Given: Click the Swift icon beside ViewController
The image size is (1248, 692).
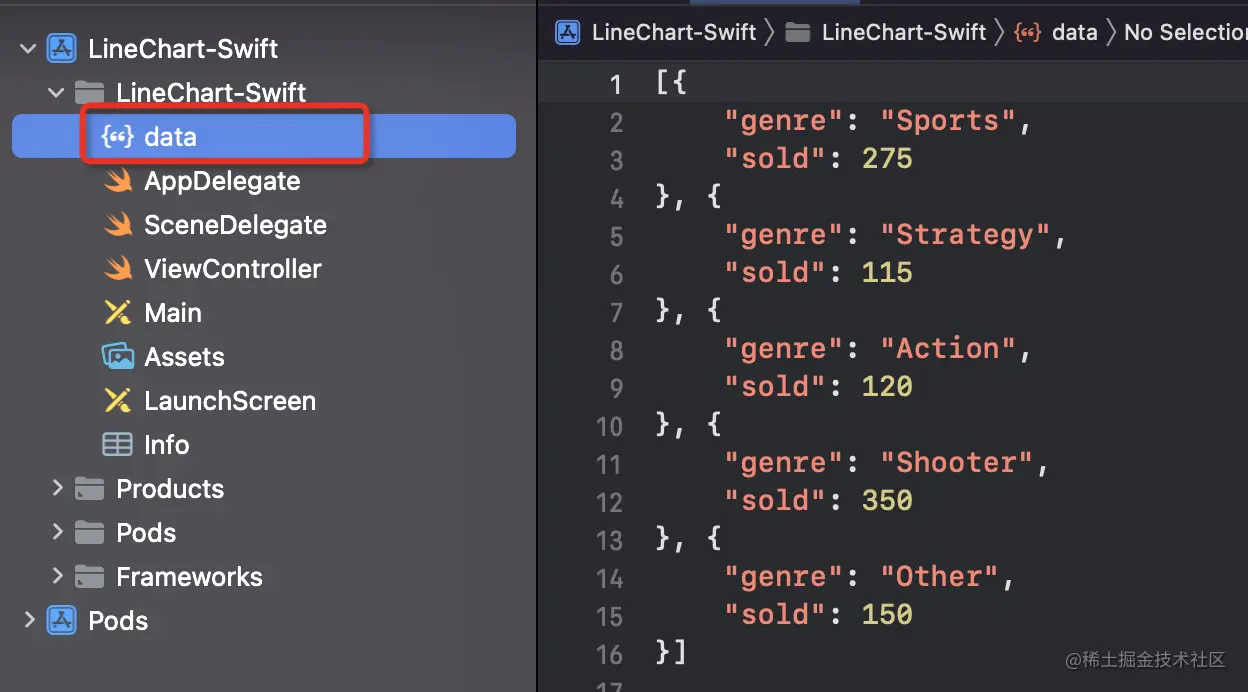Looking at the screenshot, I should pos(118,269).
